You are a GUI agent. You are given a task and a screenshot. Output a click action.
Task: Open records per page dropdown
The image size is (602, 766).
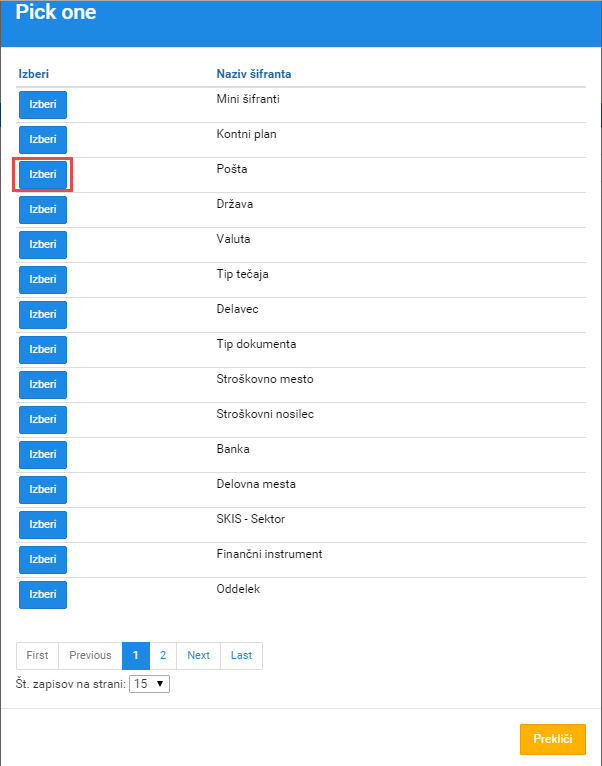pyautogui.click(x=150, y=684)
